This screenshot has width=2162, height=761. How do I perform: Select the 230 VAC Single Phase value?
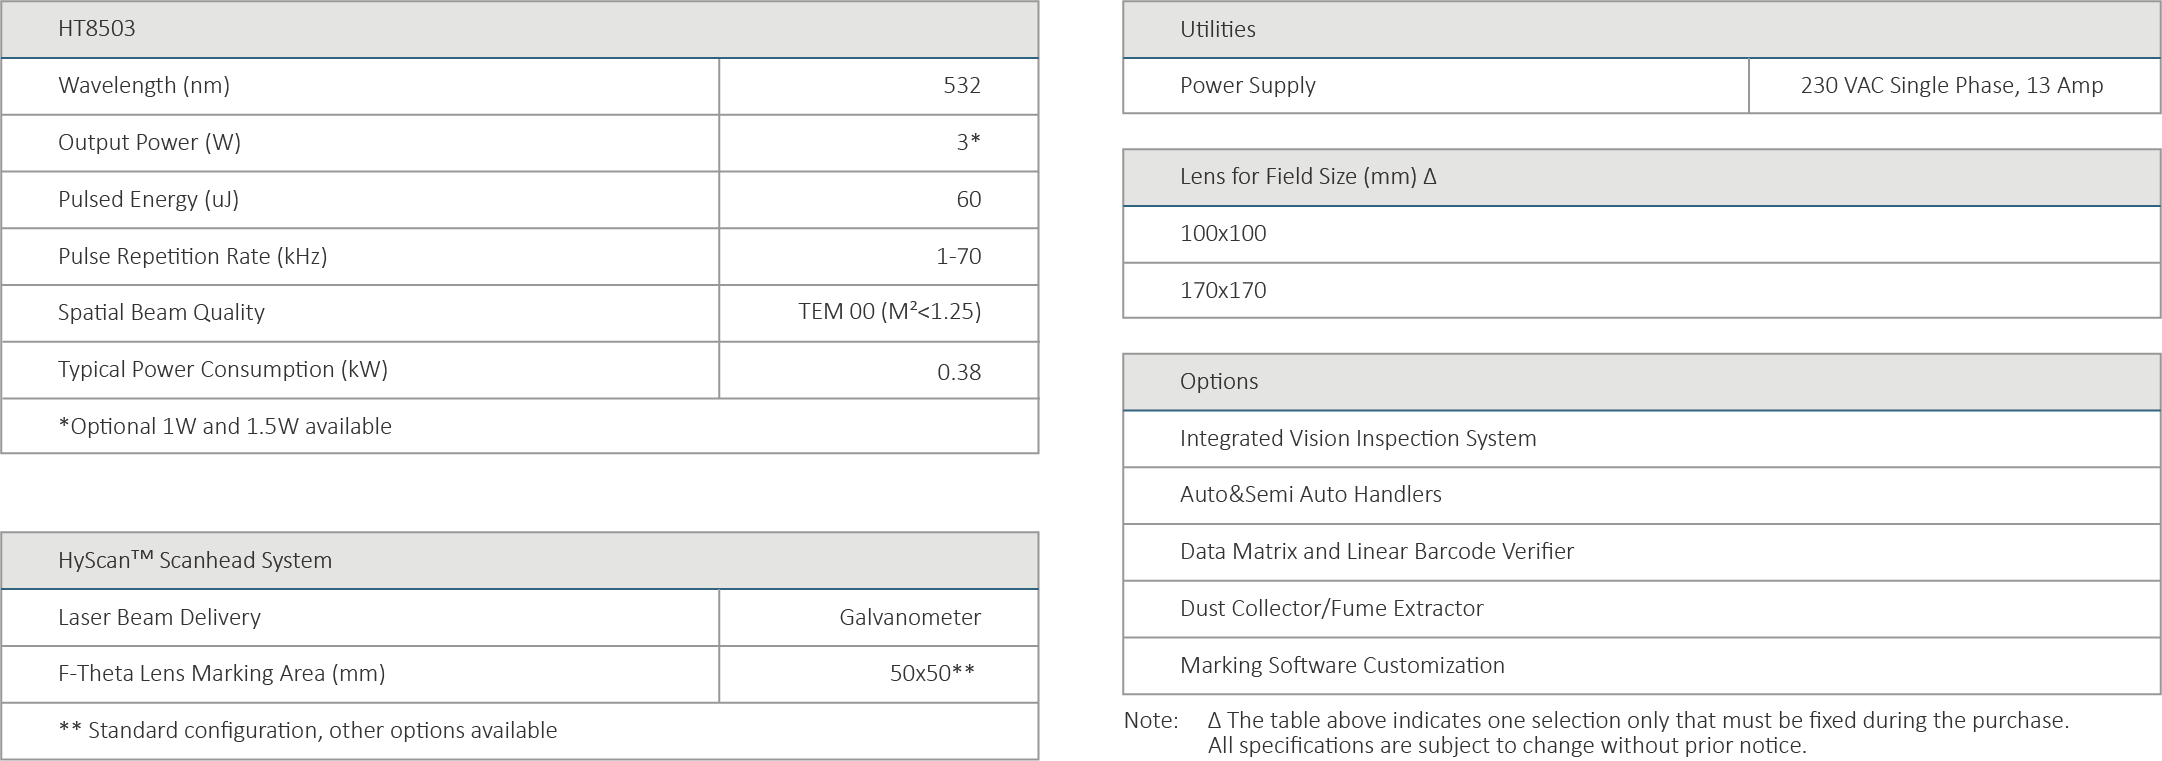click(1951, 86)
